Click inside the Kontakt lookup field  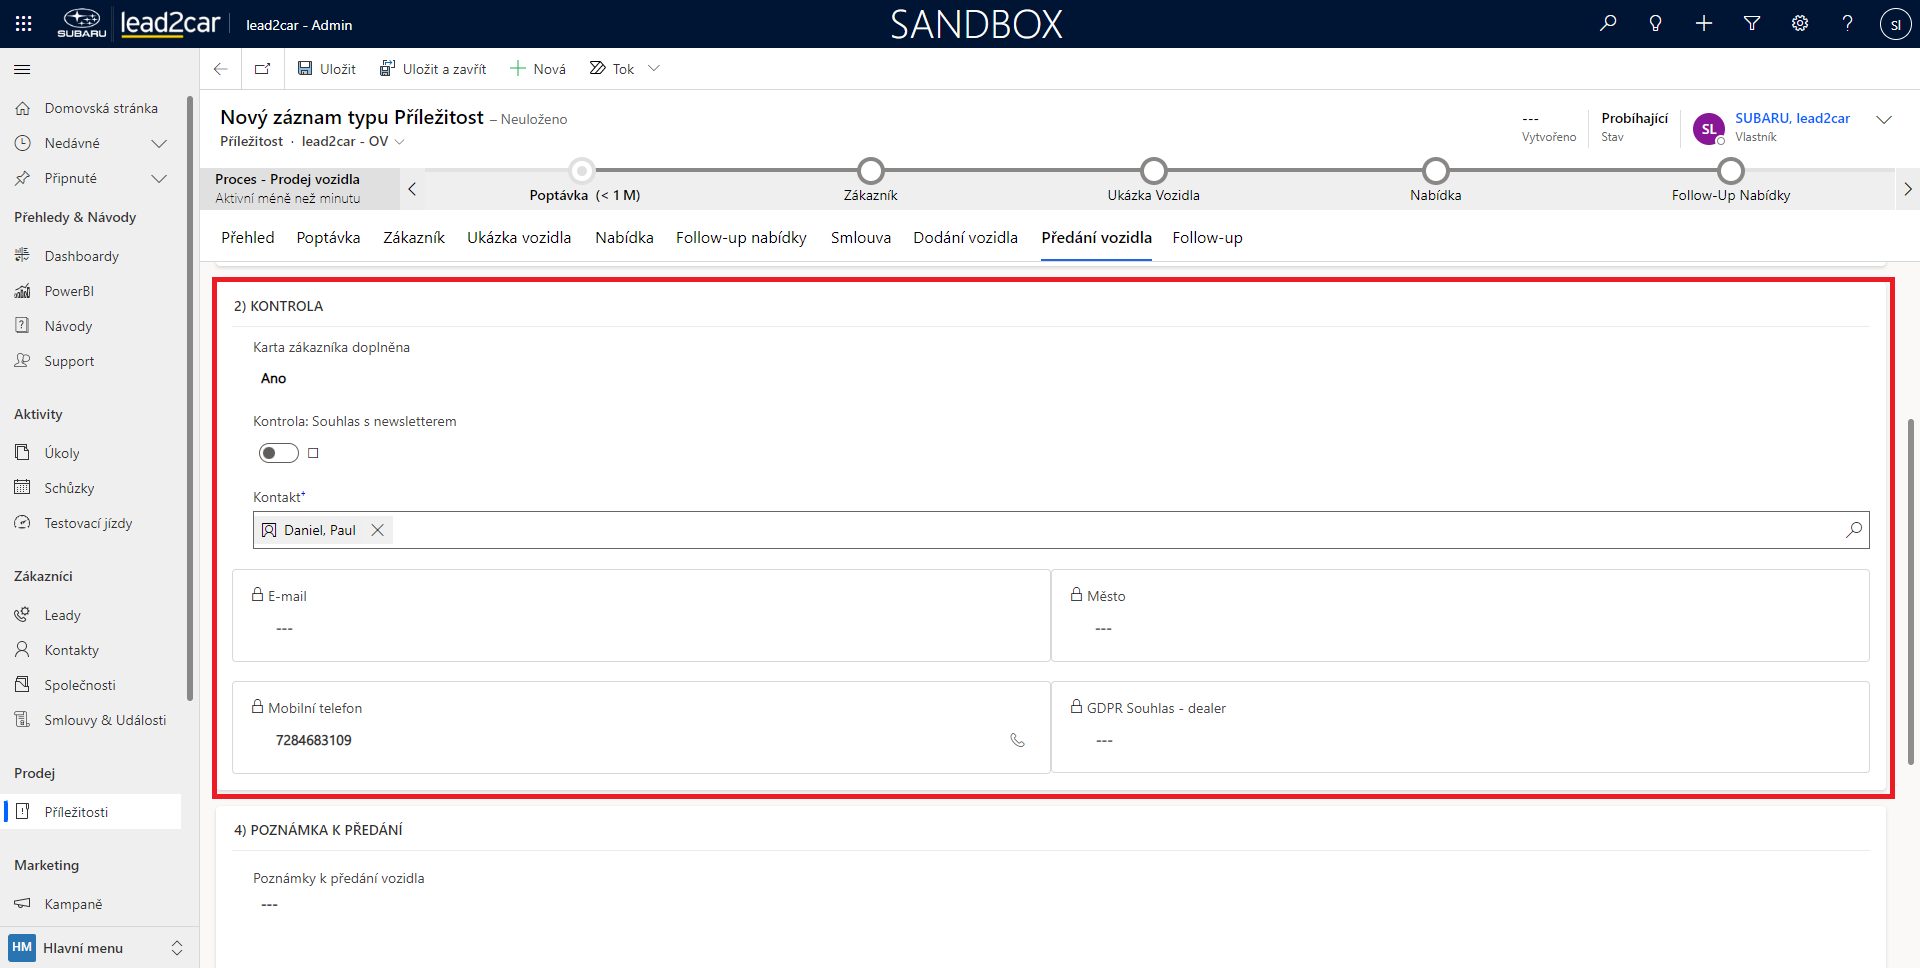pos(1100,530)
